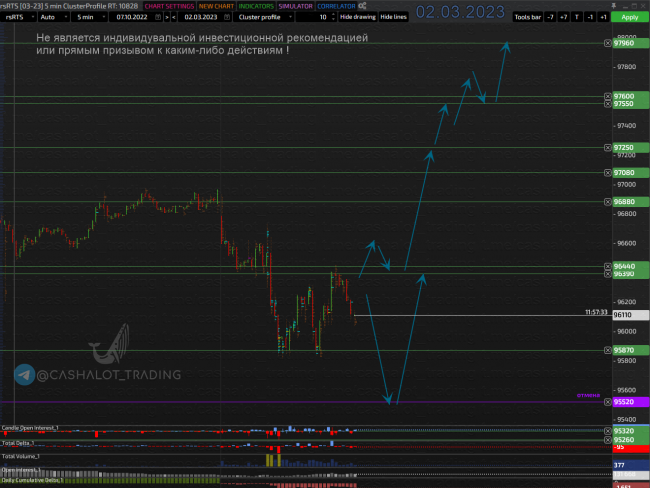Delete the 96880 level line
650x488 pixels.
[x=608, y=201]
